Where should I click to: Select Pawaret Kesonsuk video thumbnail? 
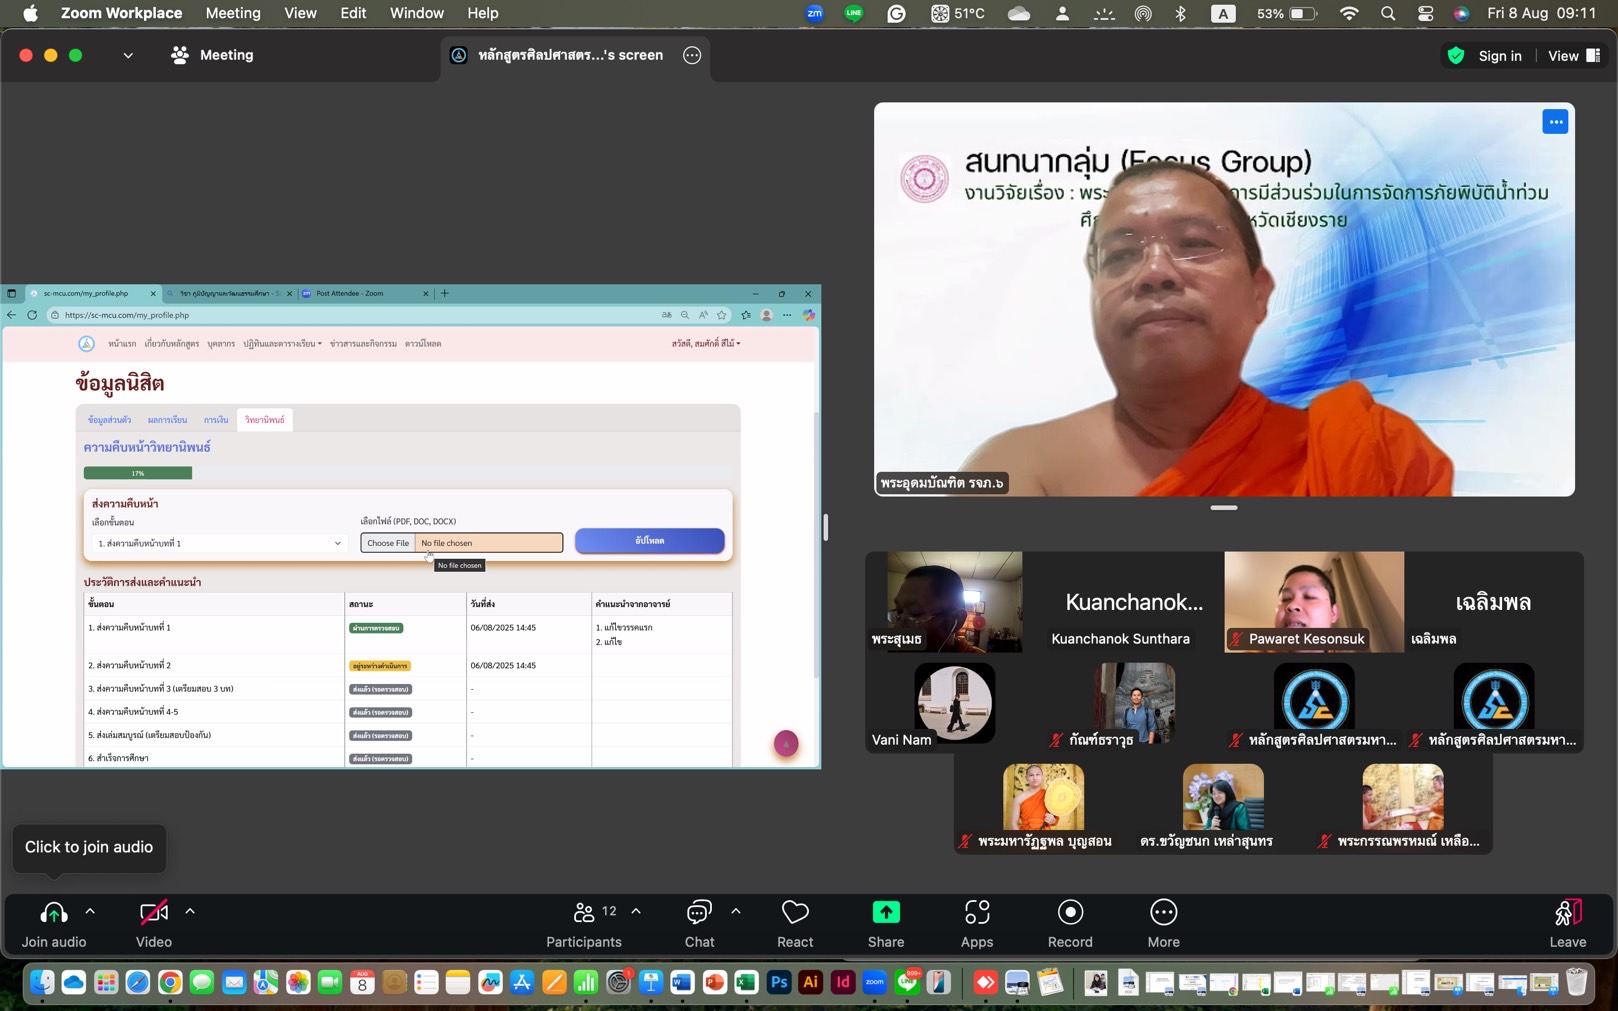1314,602
